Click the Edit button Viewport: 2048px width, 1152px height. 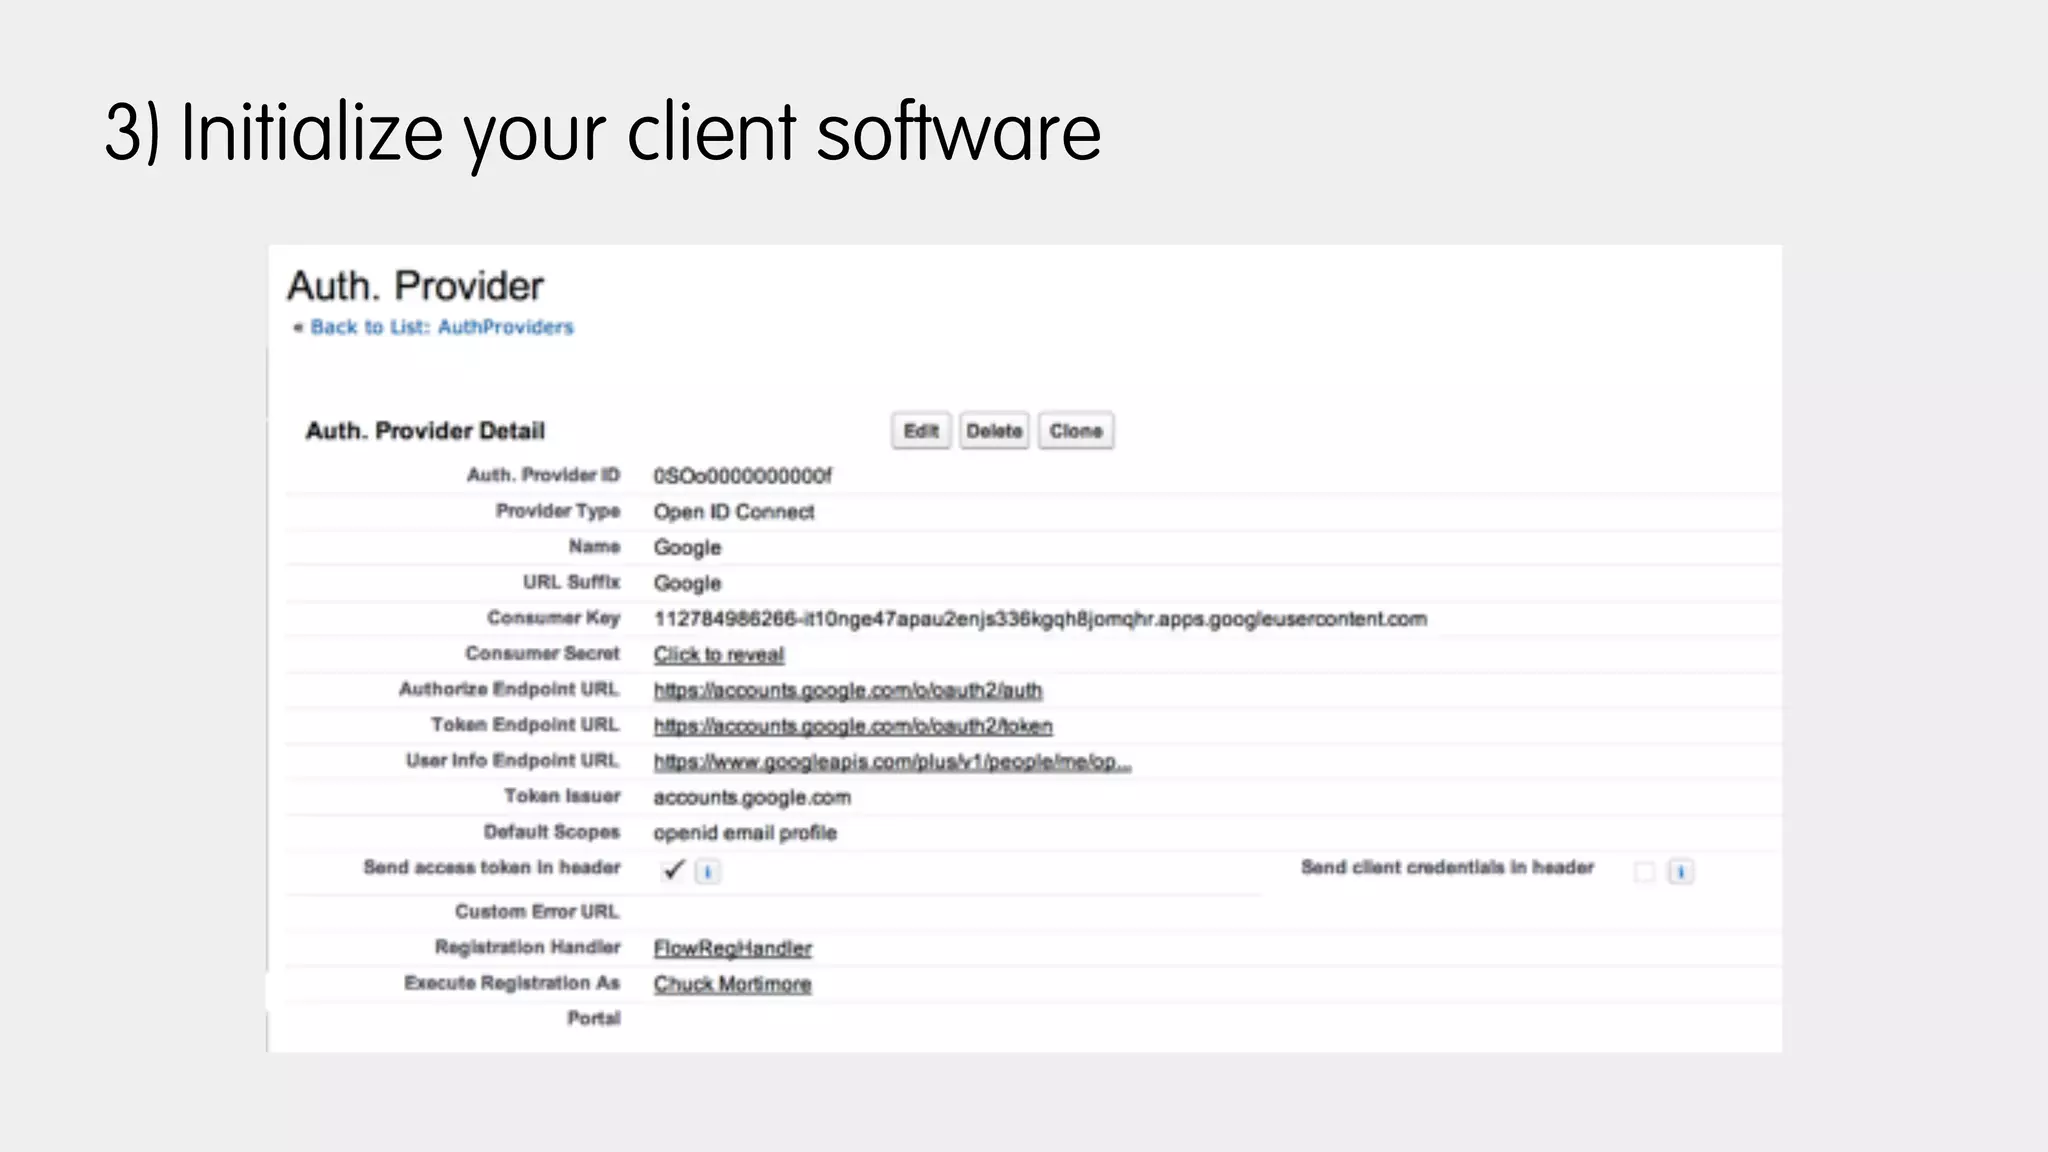click(921, 431)
